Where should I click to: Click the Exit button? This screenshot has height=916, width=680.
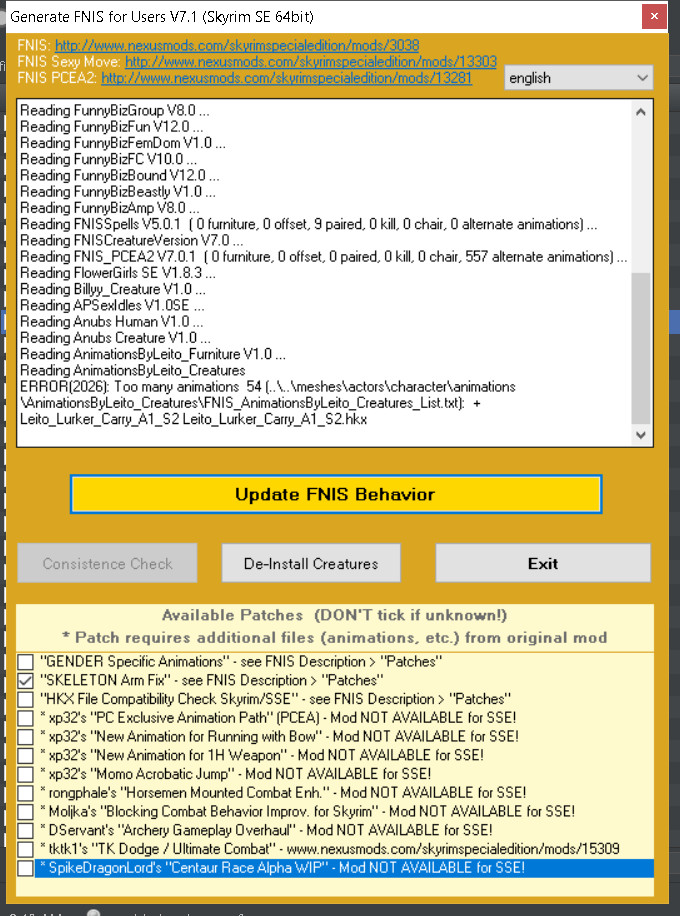coord(543,563)
